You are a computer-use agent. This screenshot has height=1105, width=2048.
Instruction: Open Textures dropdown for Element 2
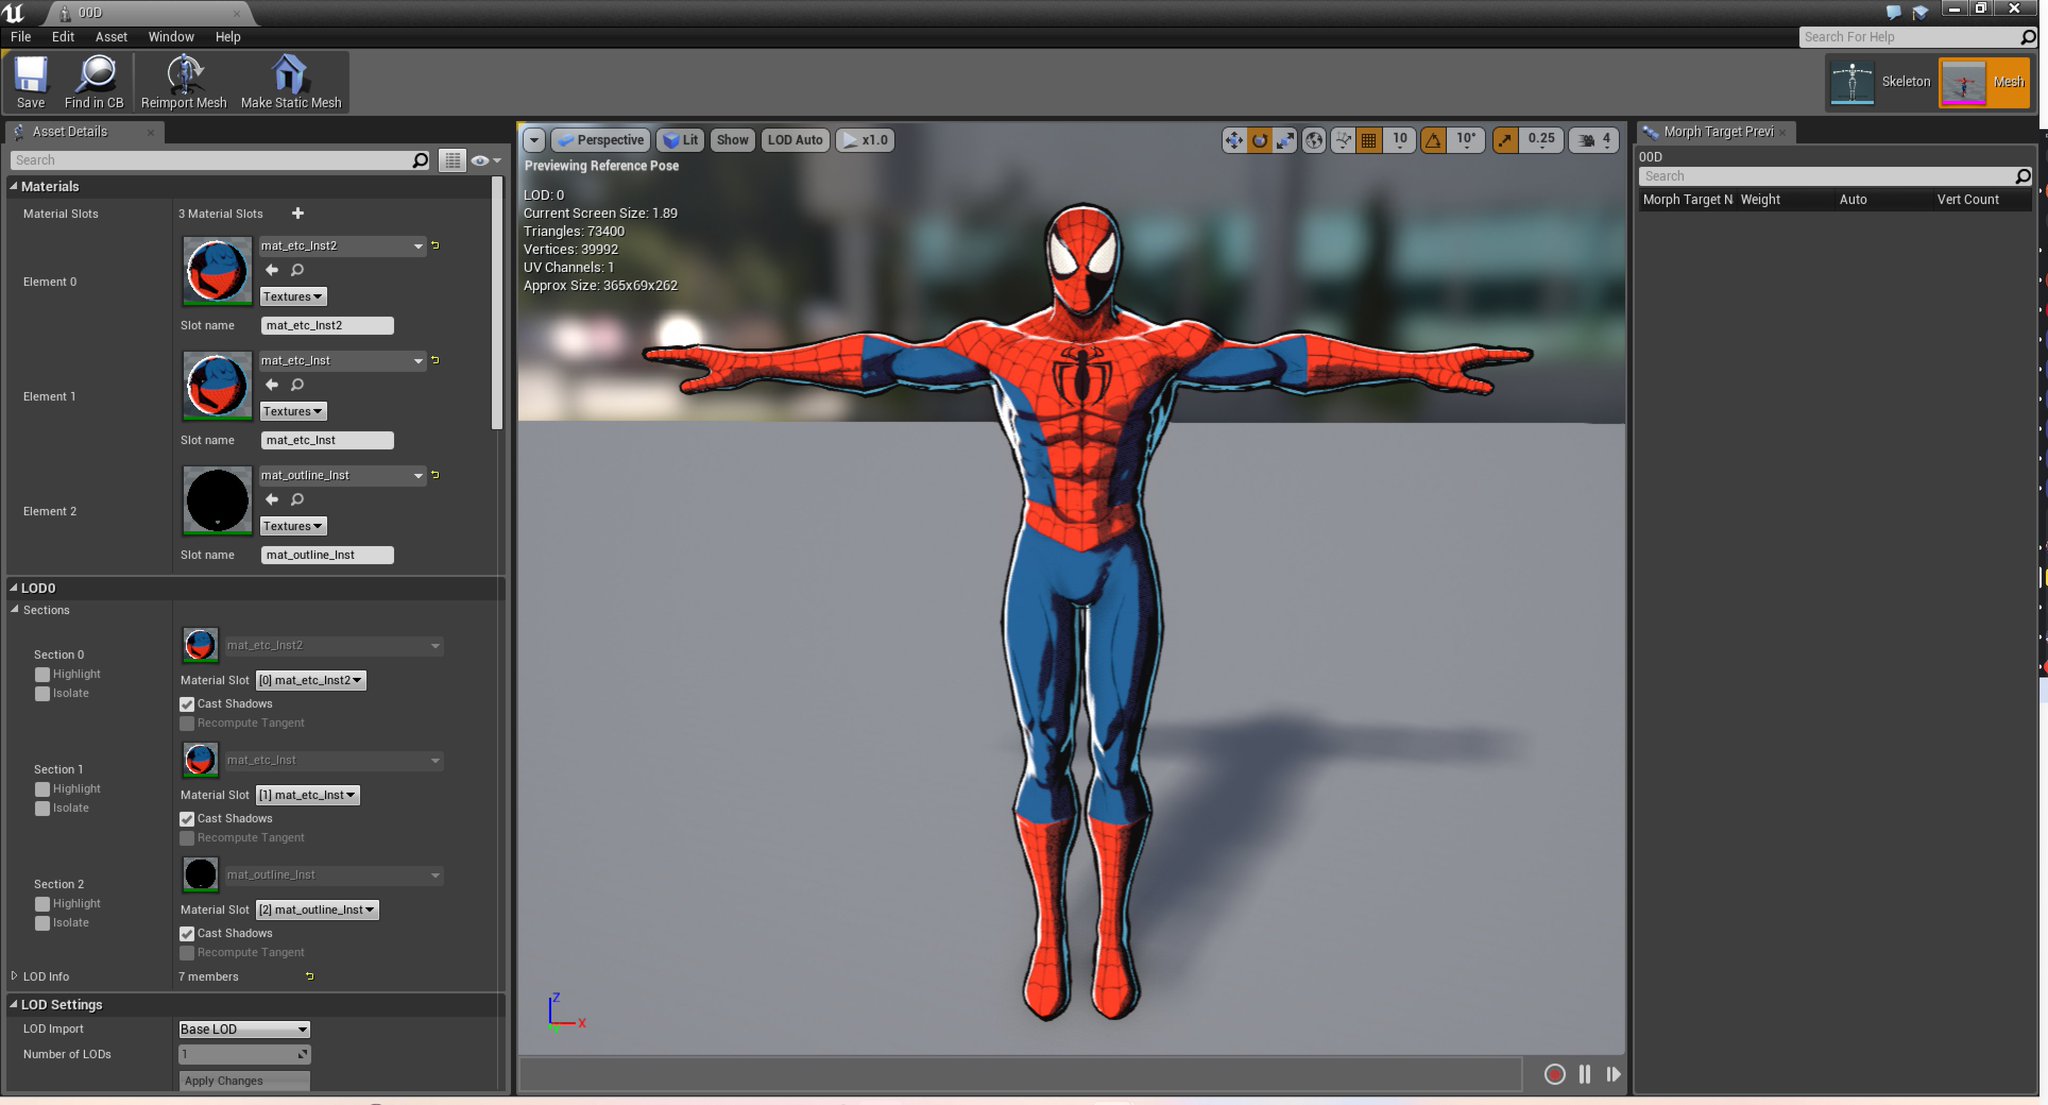(293, 526)
